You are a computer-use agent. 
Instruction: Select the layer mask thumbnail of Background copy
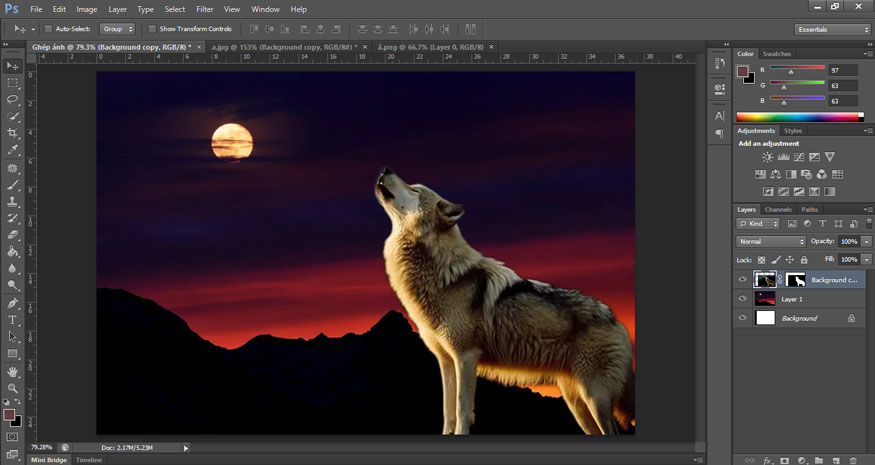[x=796, y=280]
